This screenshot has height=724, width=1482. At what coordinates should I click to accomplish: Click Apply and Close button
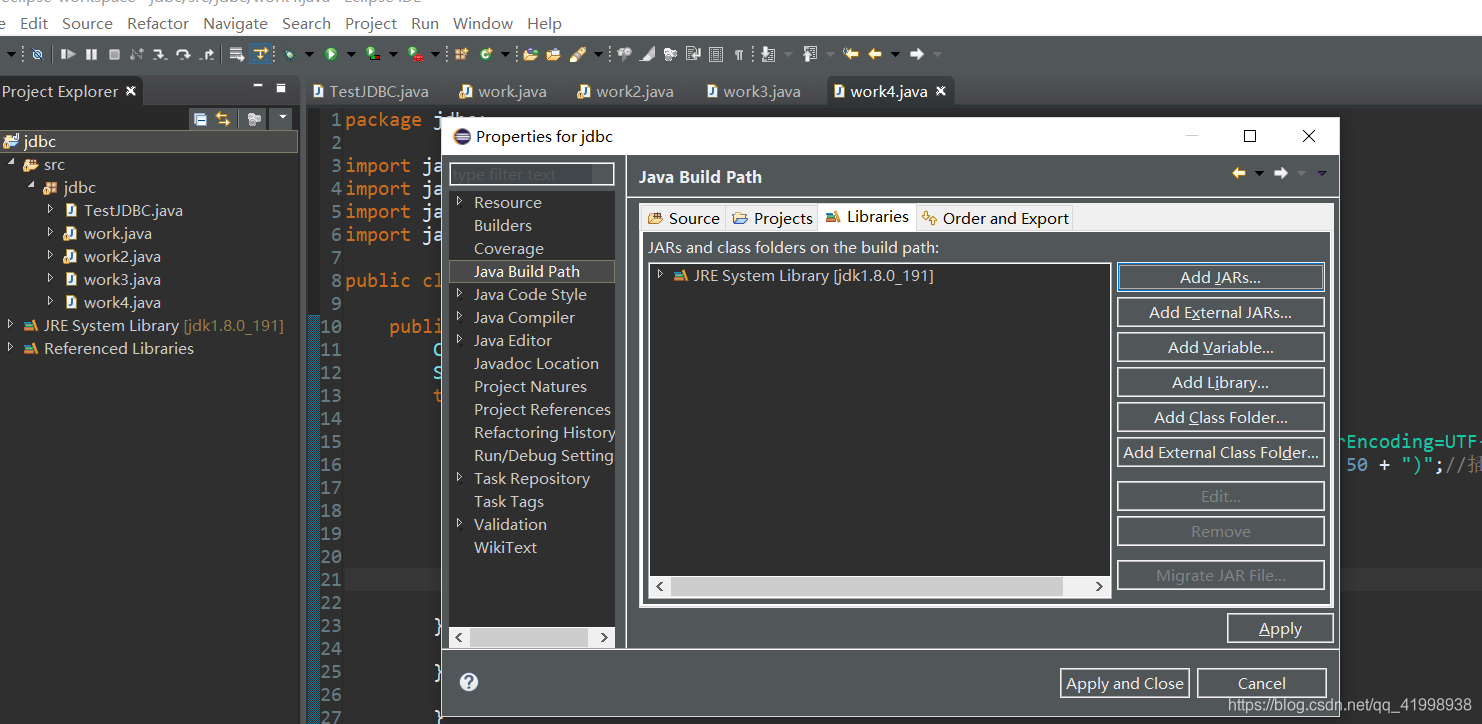1125,683
